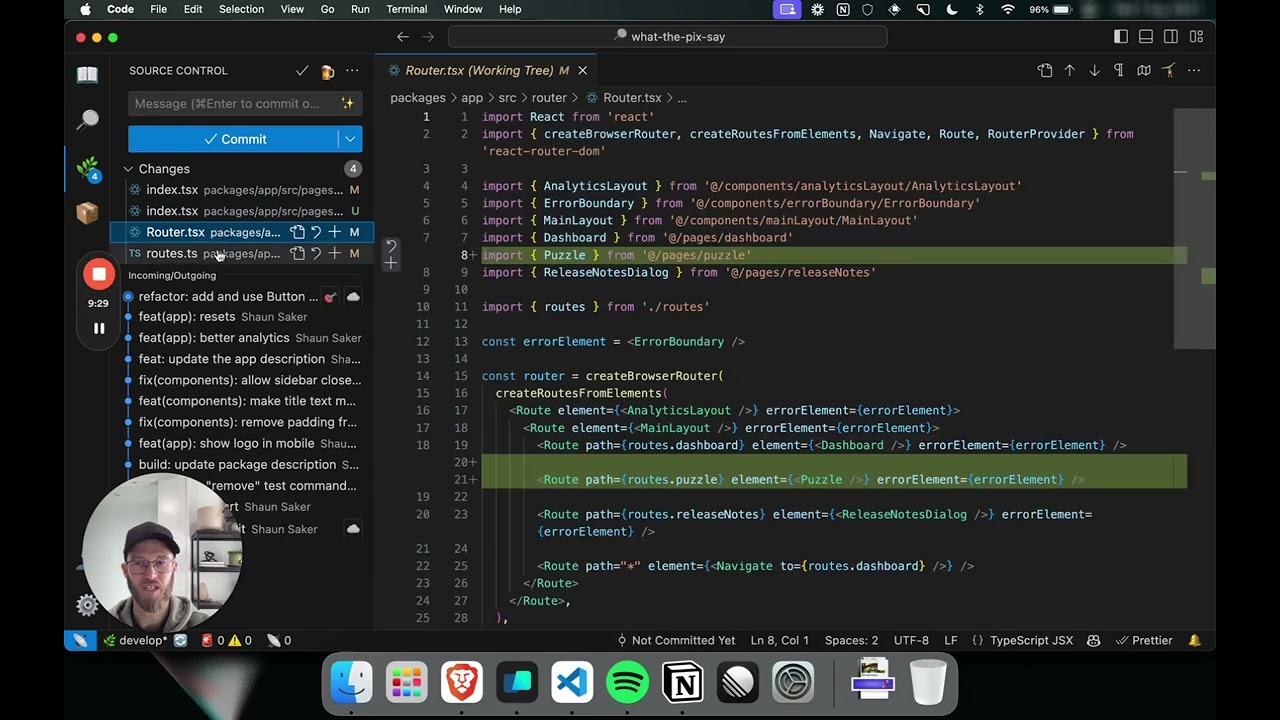Stop the screen recording red button
This screenshot has width=1280, height=720.
(x=99, y=274)
